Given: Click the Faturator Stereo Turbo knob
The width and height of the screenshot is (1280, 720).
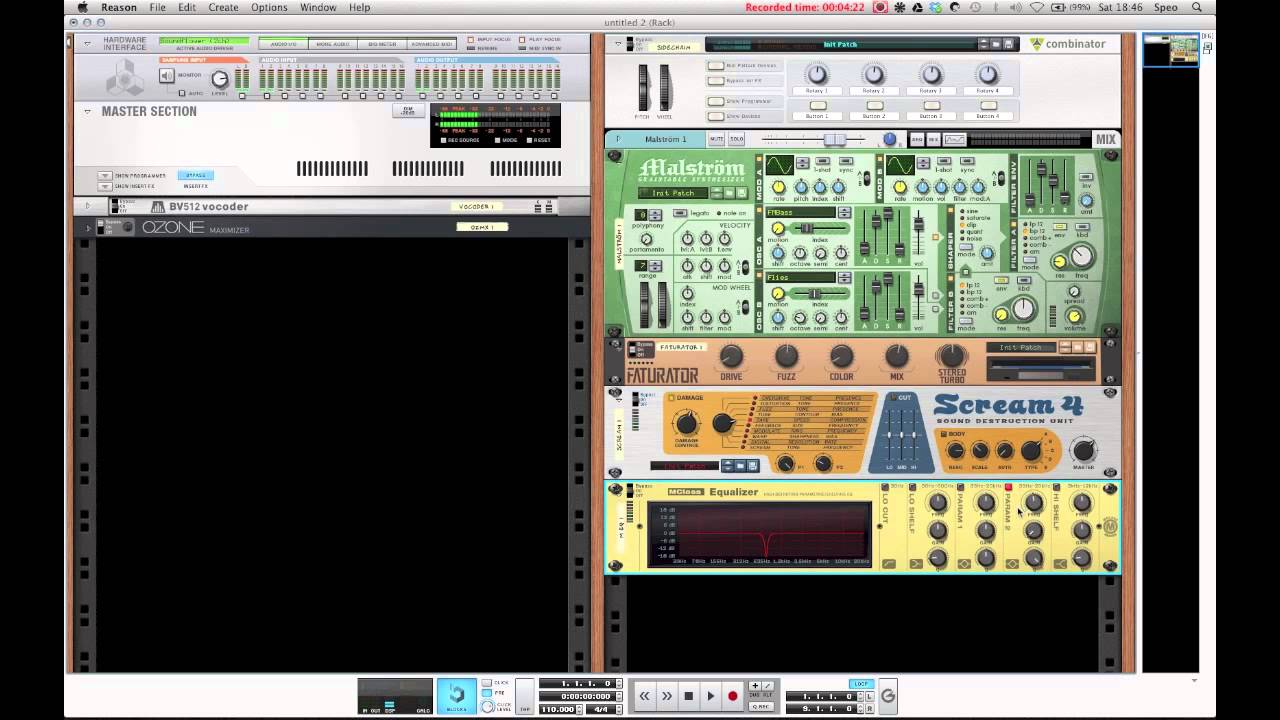Looking at the screenshot, I should (x=952, y=357).
